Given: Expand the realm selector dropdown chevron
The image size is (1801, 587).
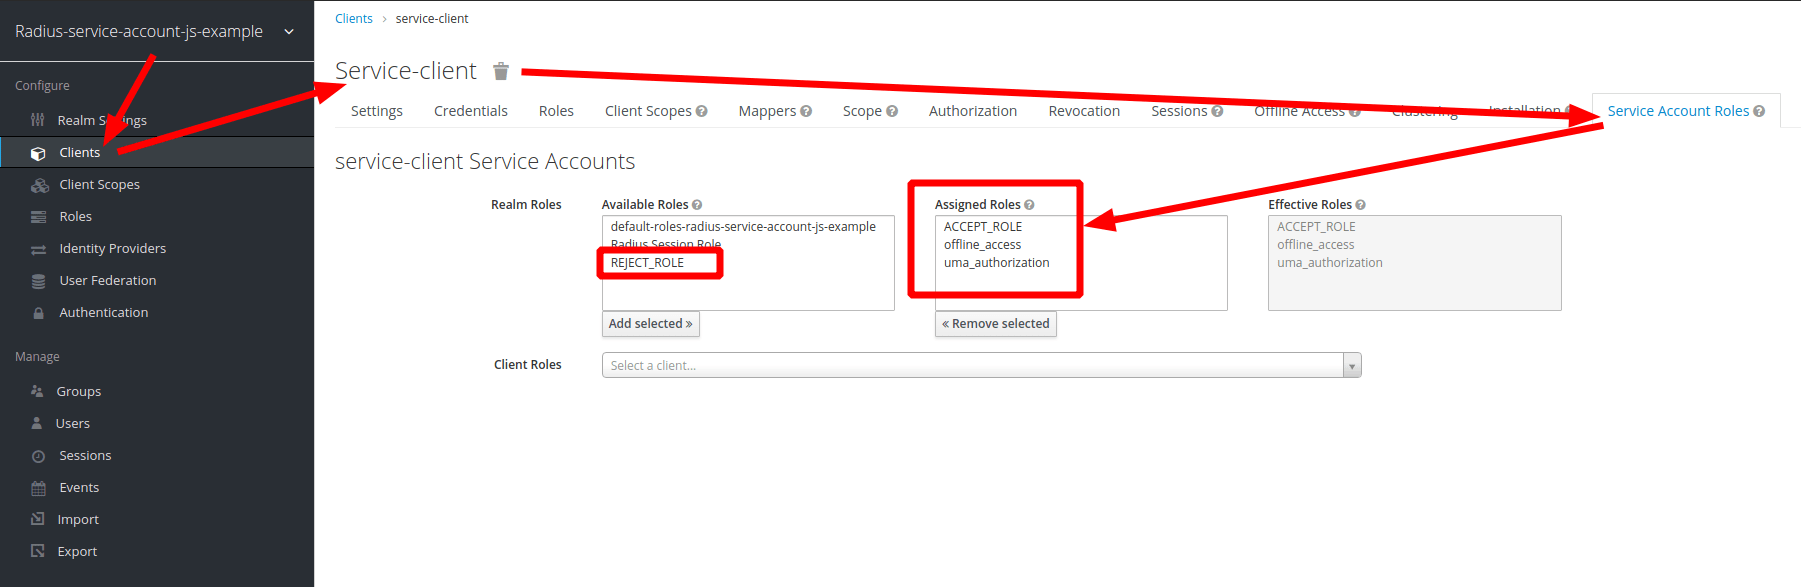Looking at the screenshot, I should coord(289,32).
